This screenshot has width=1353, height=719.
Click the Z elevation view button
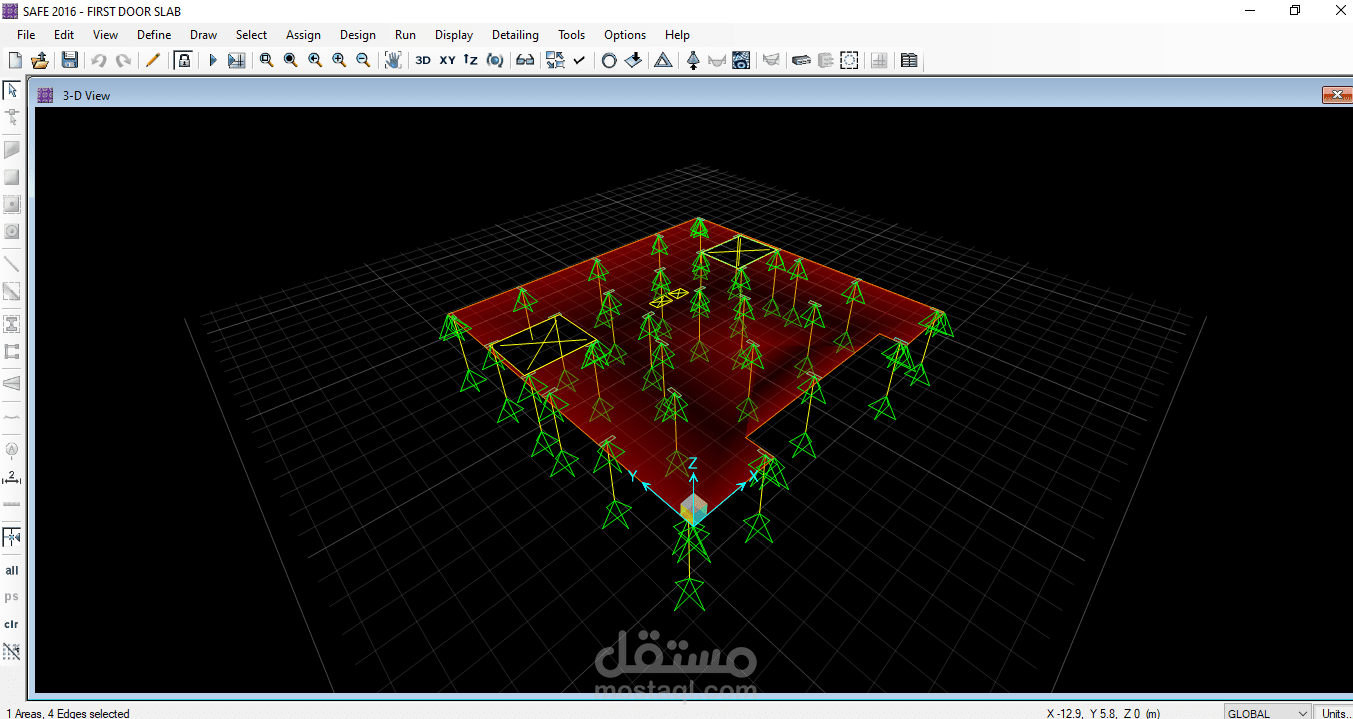coord(471,60)
